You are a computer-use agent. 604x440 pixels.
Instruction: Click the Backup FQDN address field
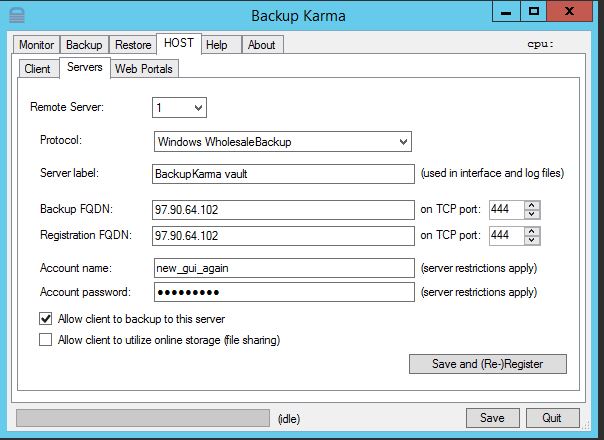(283, 210)
